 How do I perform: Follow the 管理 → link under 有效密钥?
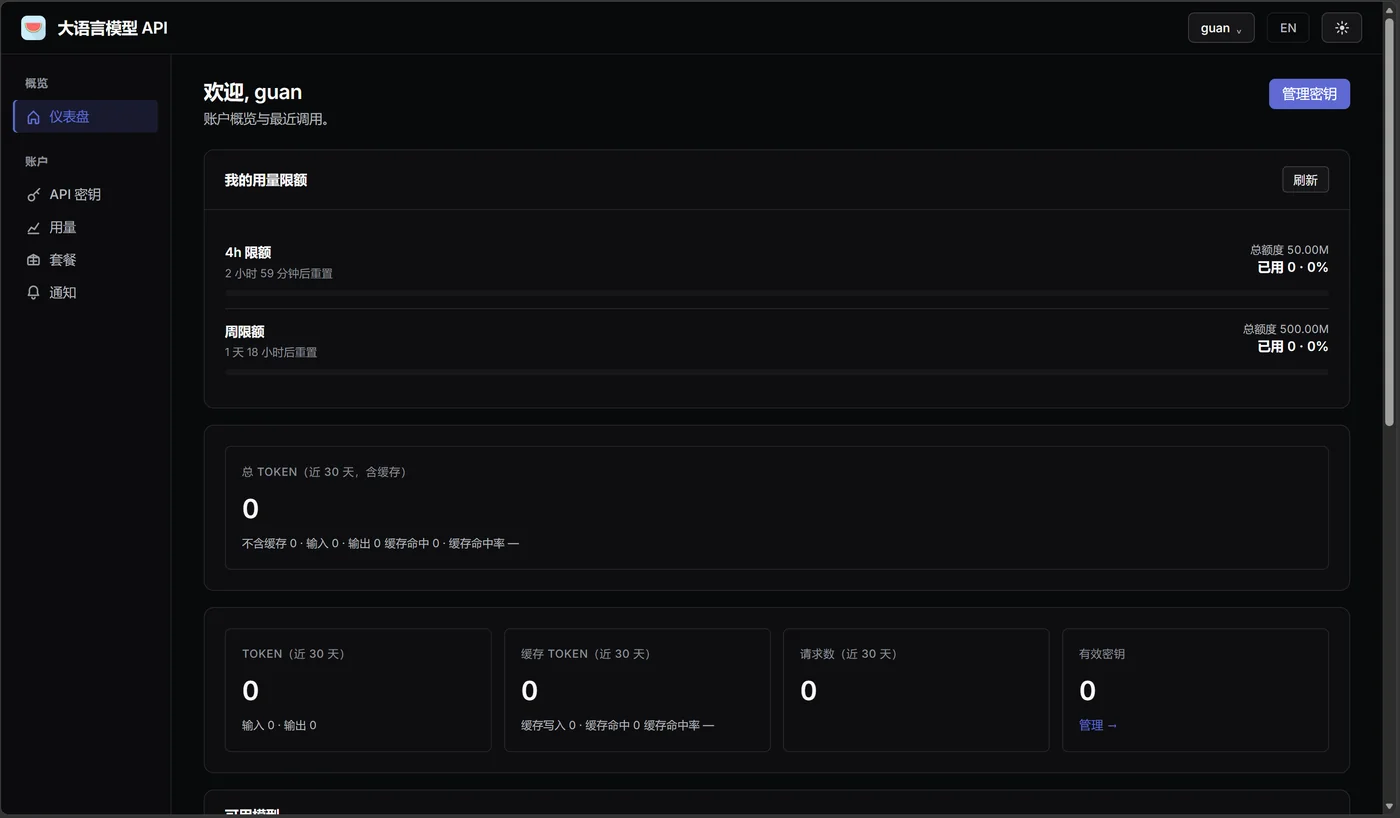[1098, 725]
